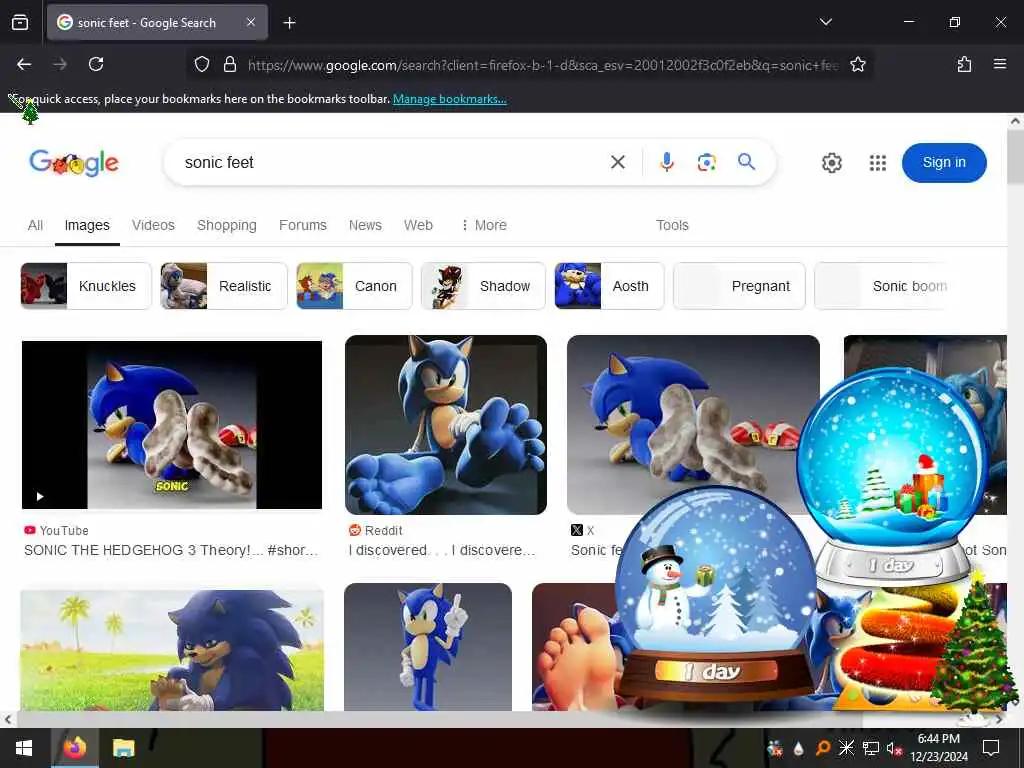Click the Sign in button

pyautogui.click(x=944, y=163)
